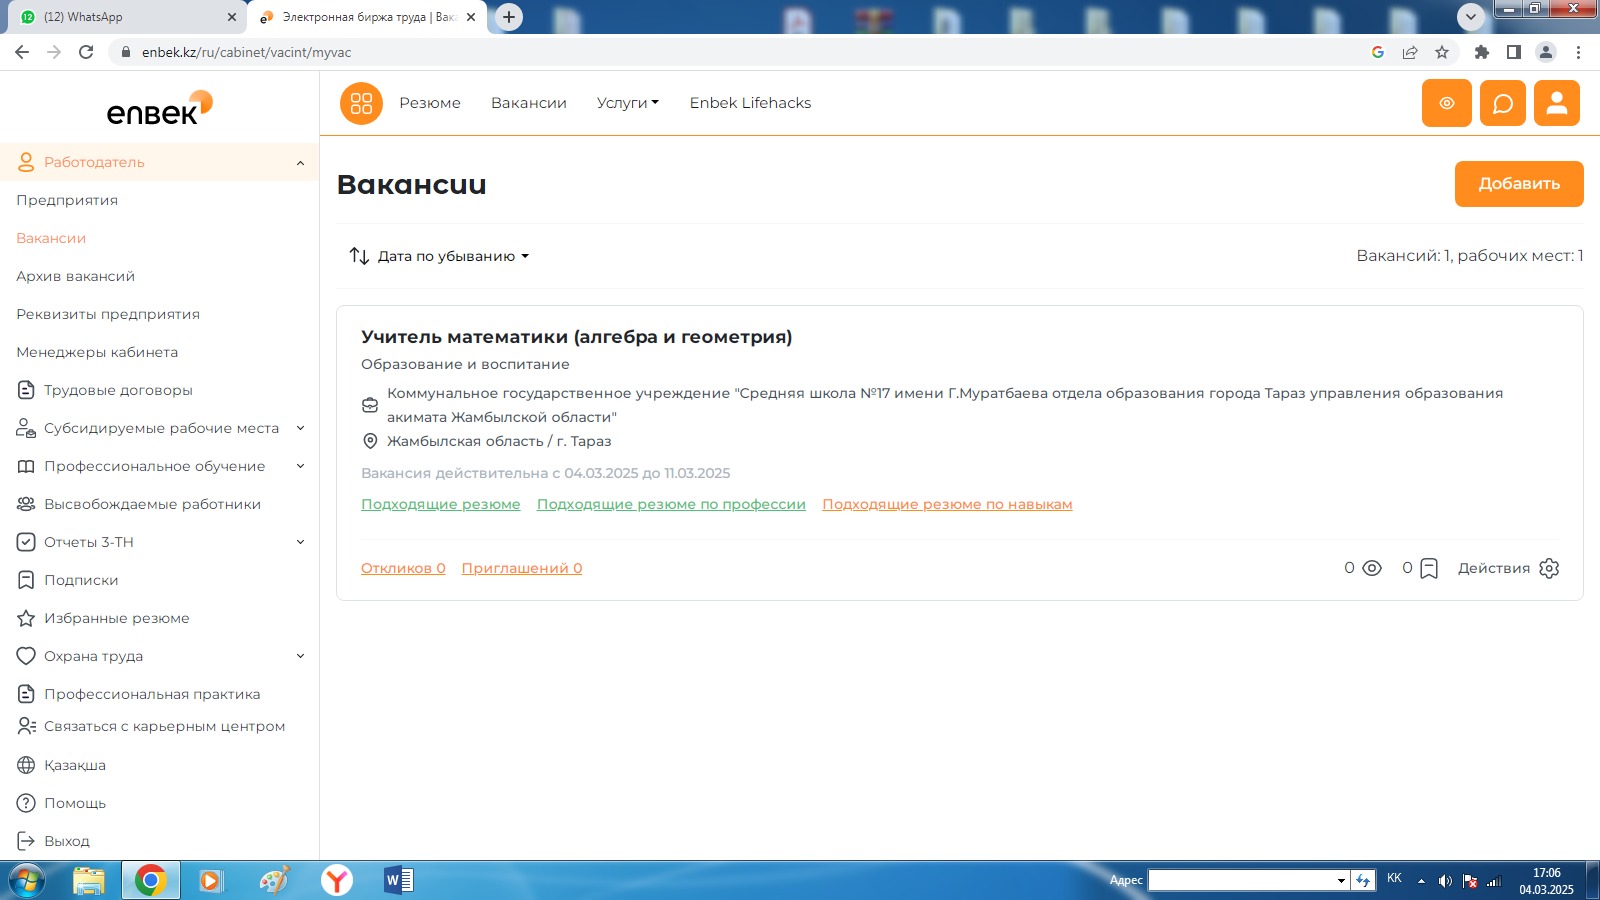The height and width of the screenshot is (900, 1600).
Task: Click the sort arrows icon
Action: tap(359, 256)
